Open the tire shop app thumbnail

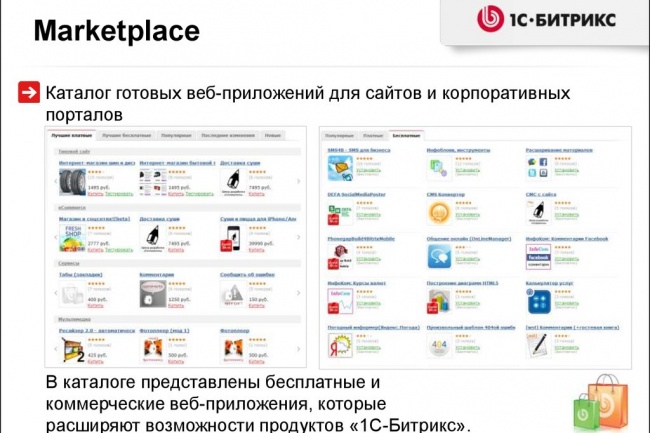click(x=72, y=182)
